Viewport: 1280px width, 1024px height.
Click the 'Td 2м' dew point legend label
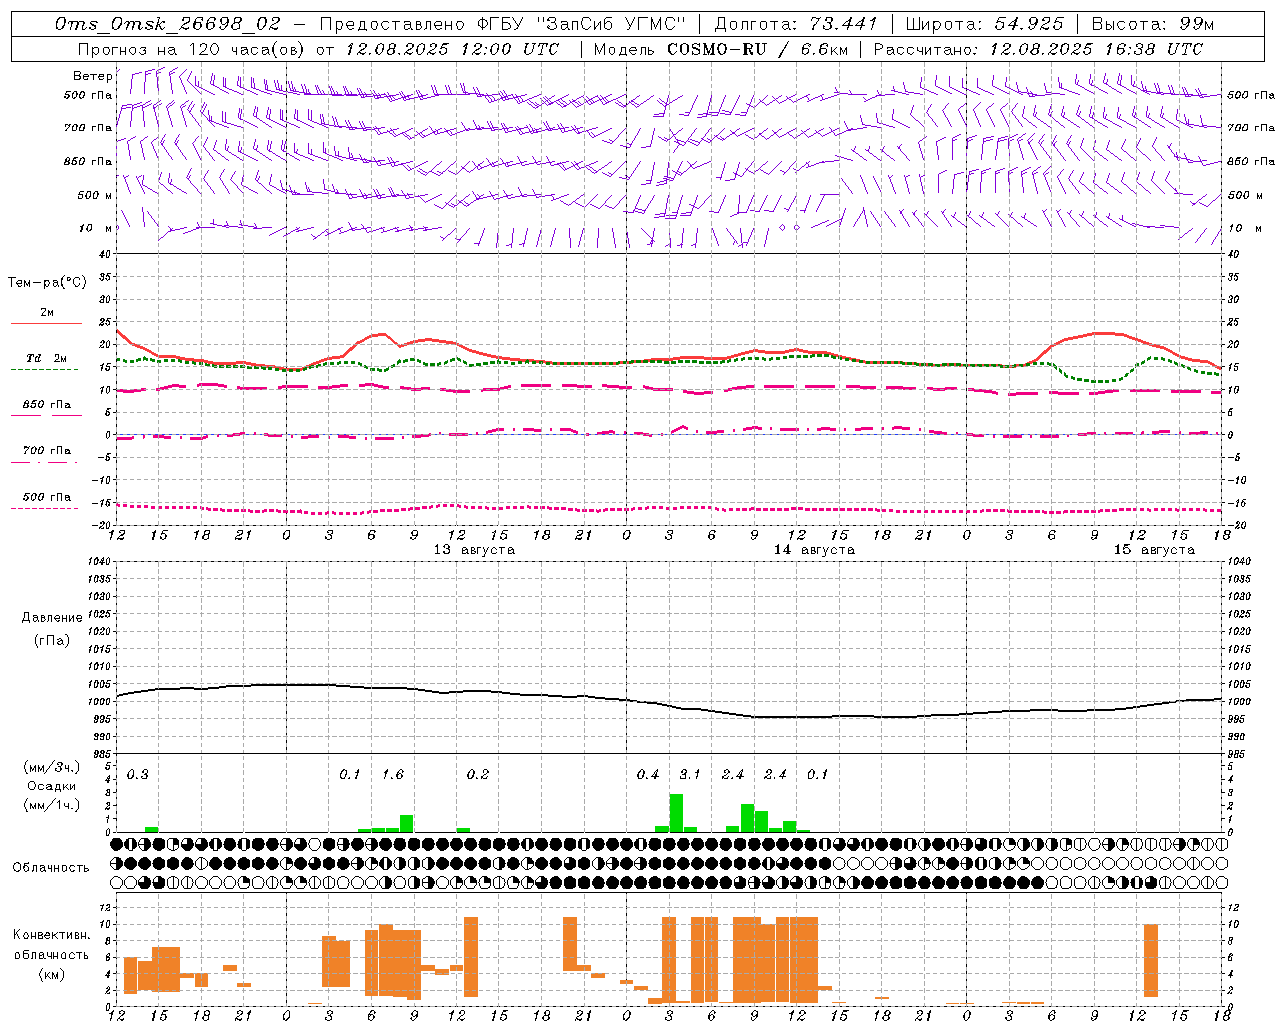click(x=47, y=358)
